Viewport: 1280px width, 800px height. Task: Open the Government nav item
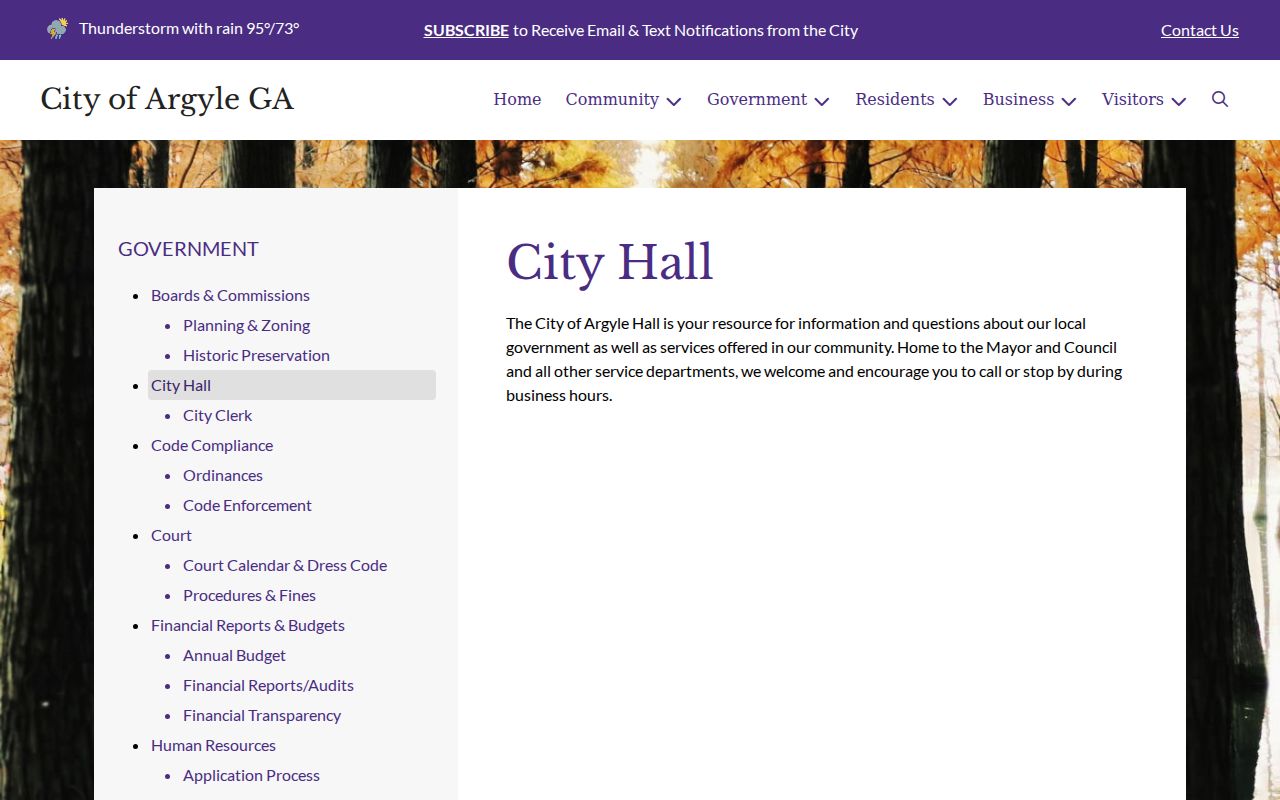pos(757,99)
